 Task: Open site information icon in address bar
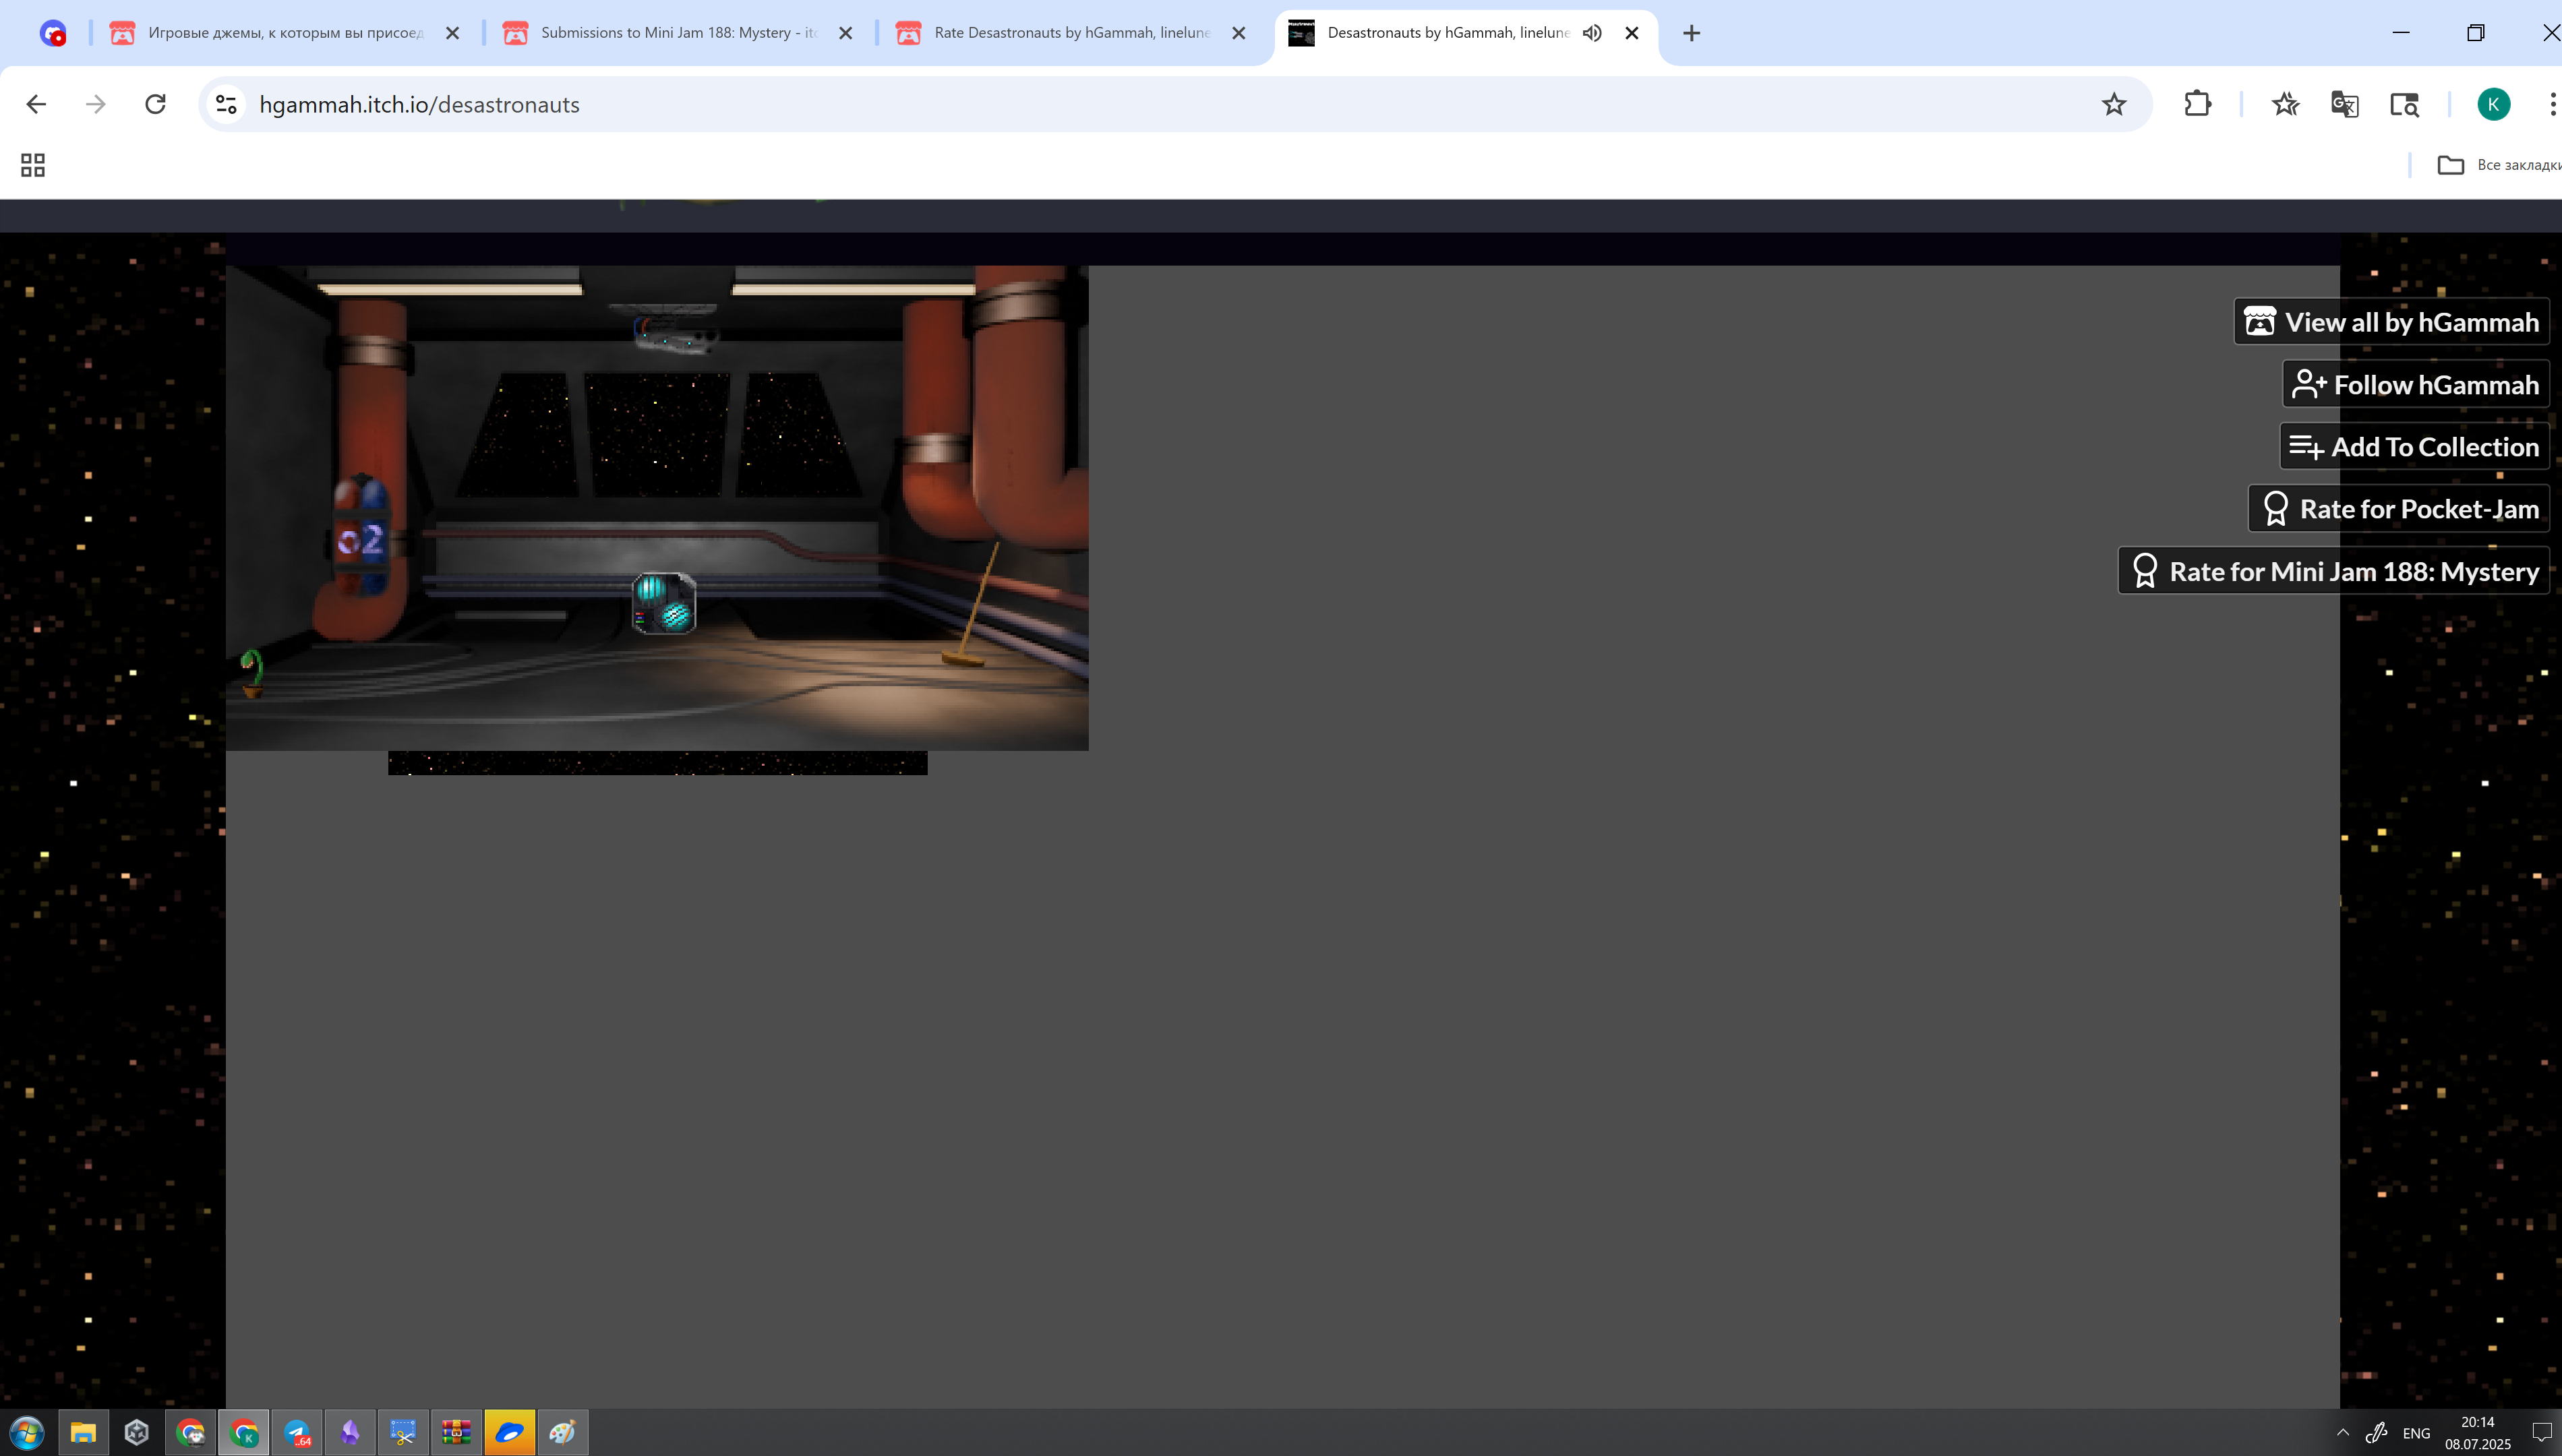tap(227, 104)
